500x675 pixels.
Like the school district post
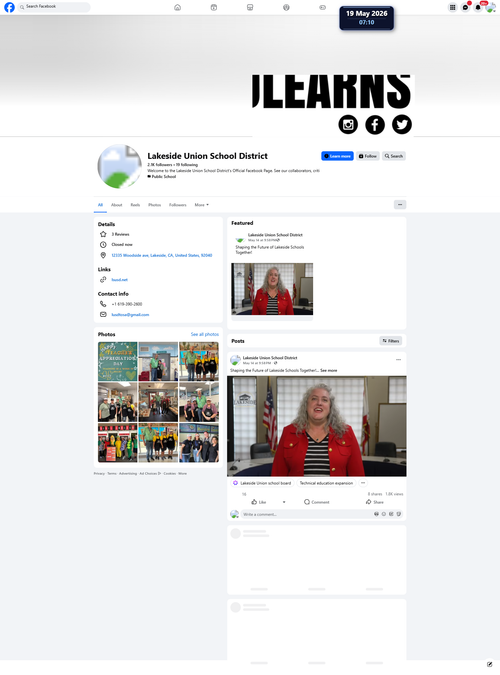coord(259,502)
